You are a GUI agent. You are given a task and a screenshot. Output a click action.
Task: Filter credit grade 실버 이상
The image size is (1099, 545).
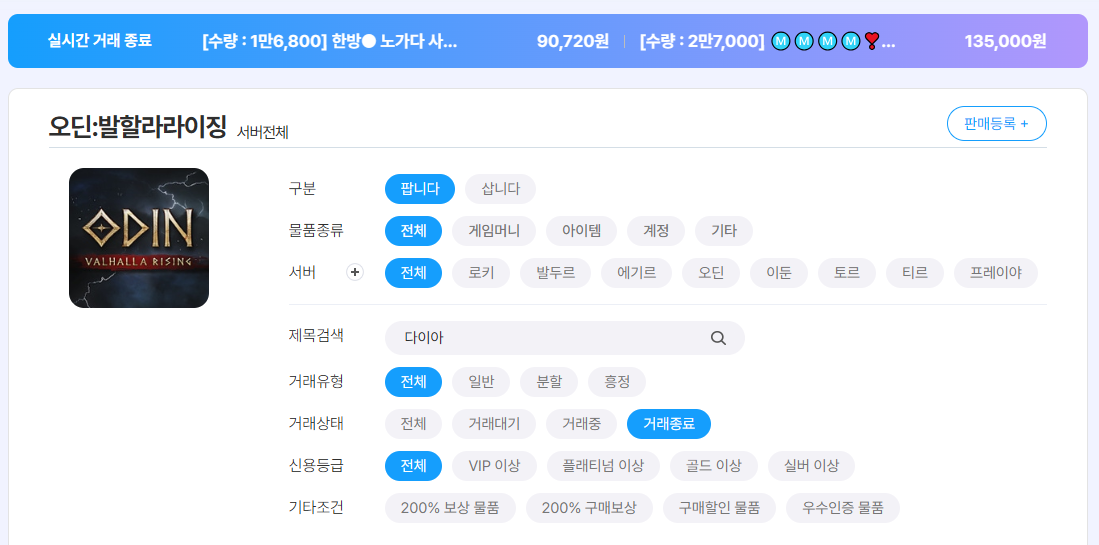tap(812, 466)
